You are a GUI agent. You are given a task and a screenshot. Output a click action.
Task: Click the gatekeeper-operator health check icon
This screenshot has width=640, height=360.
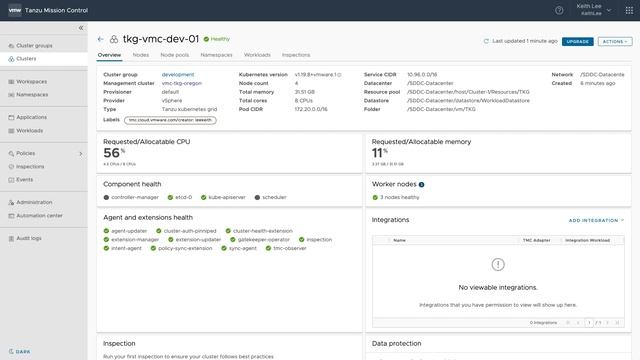point(233,240)
